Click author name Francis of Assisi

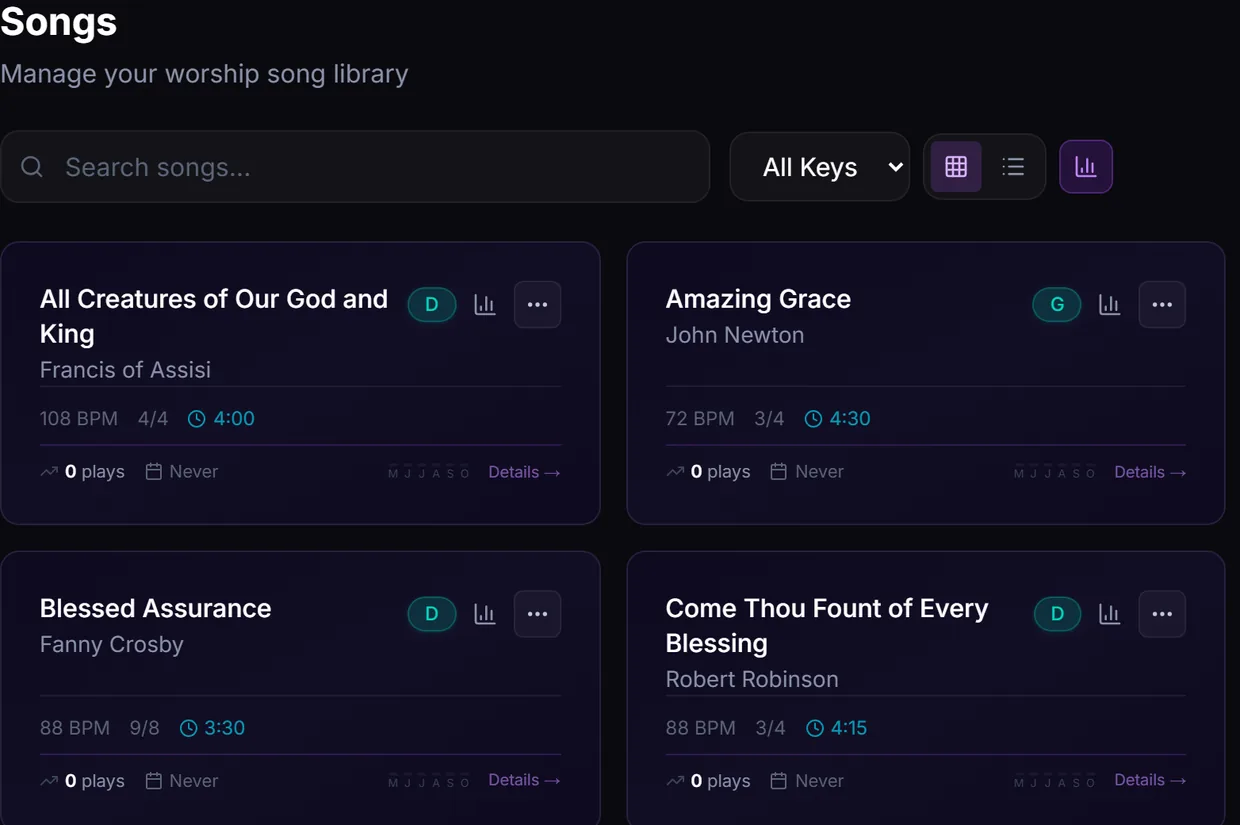pos(125,370)
